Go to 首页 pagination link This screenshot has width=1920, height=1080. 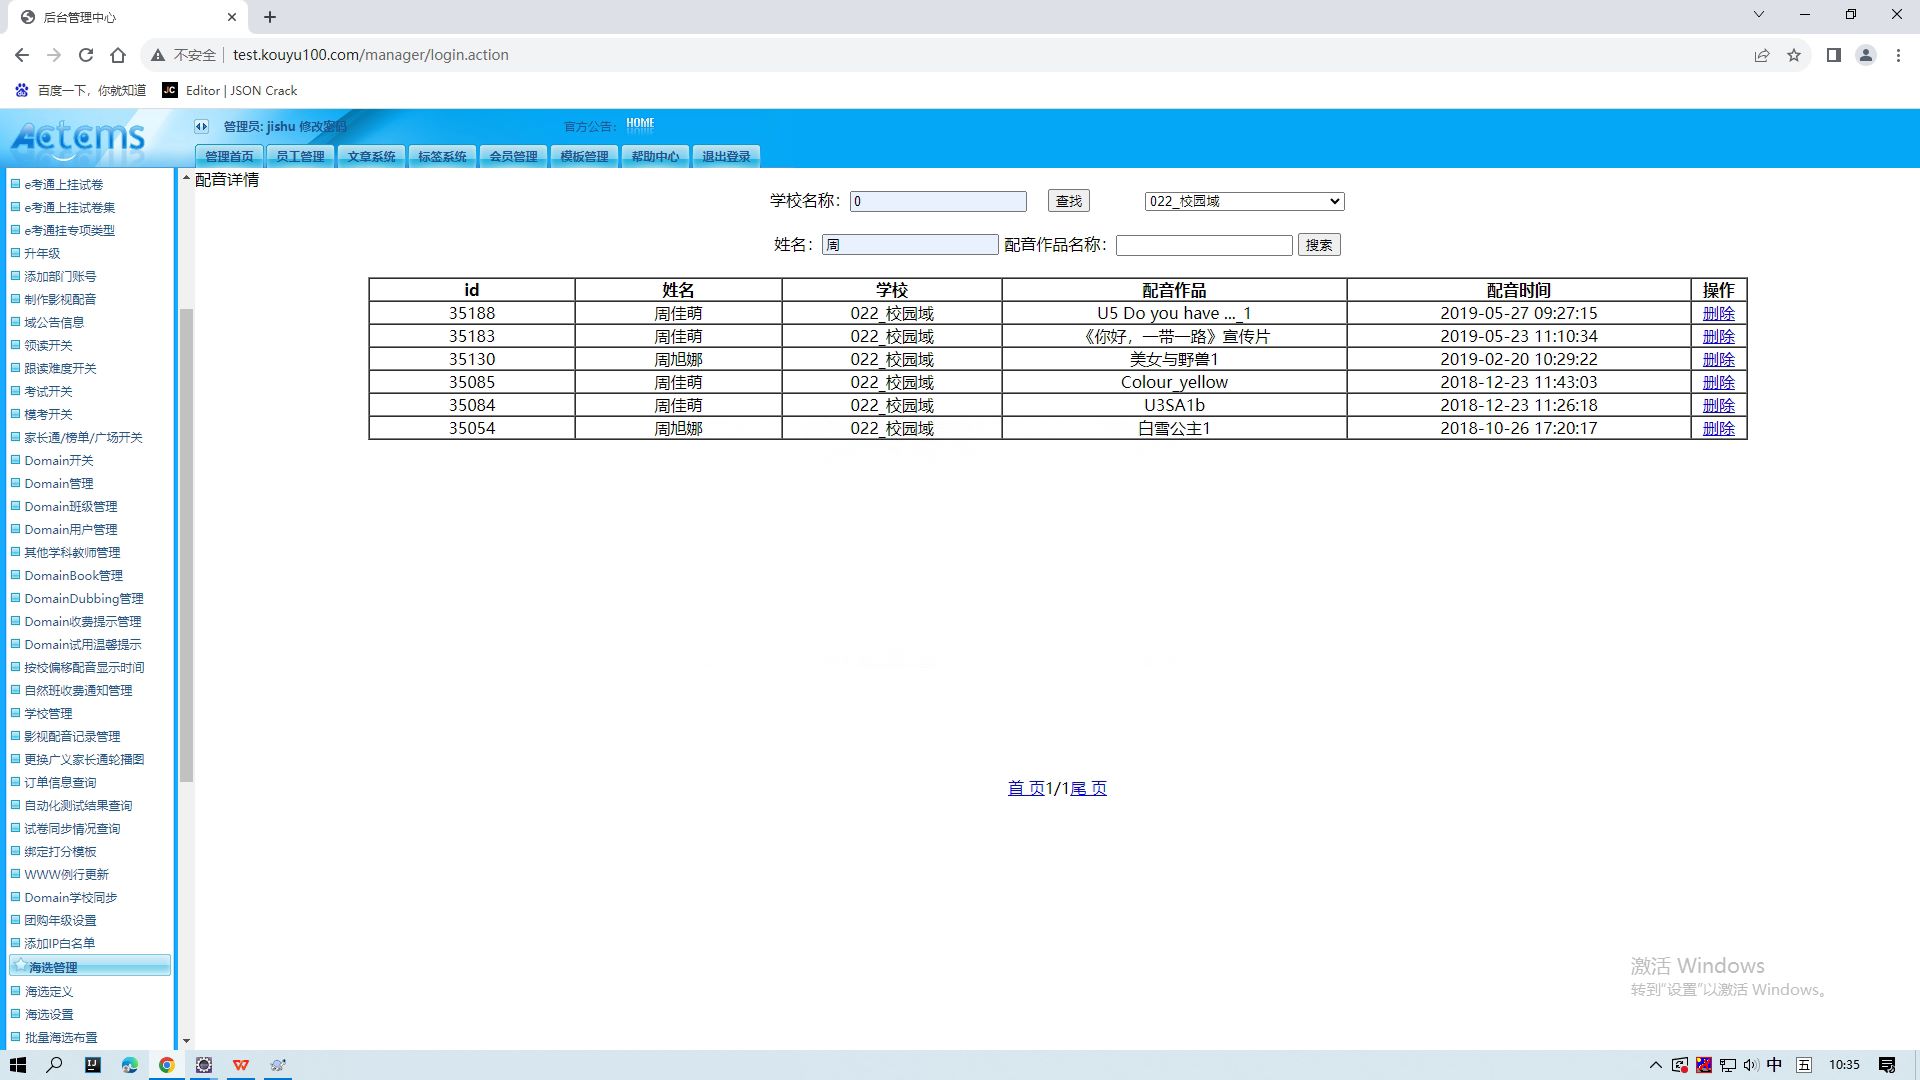[x=1026, y=788]
